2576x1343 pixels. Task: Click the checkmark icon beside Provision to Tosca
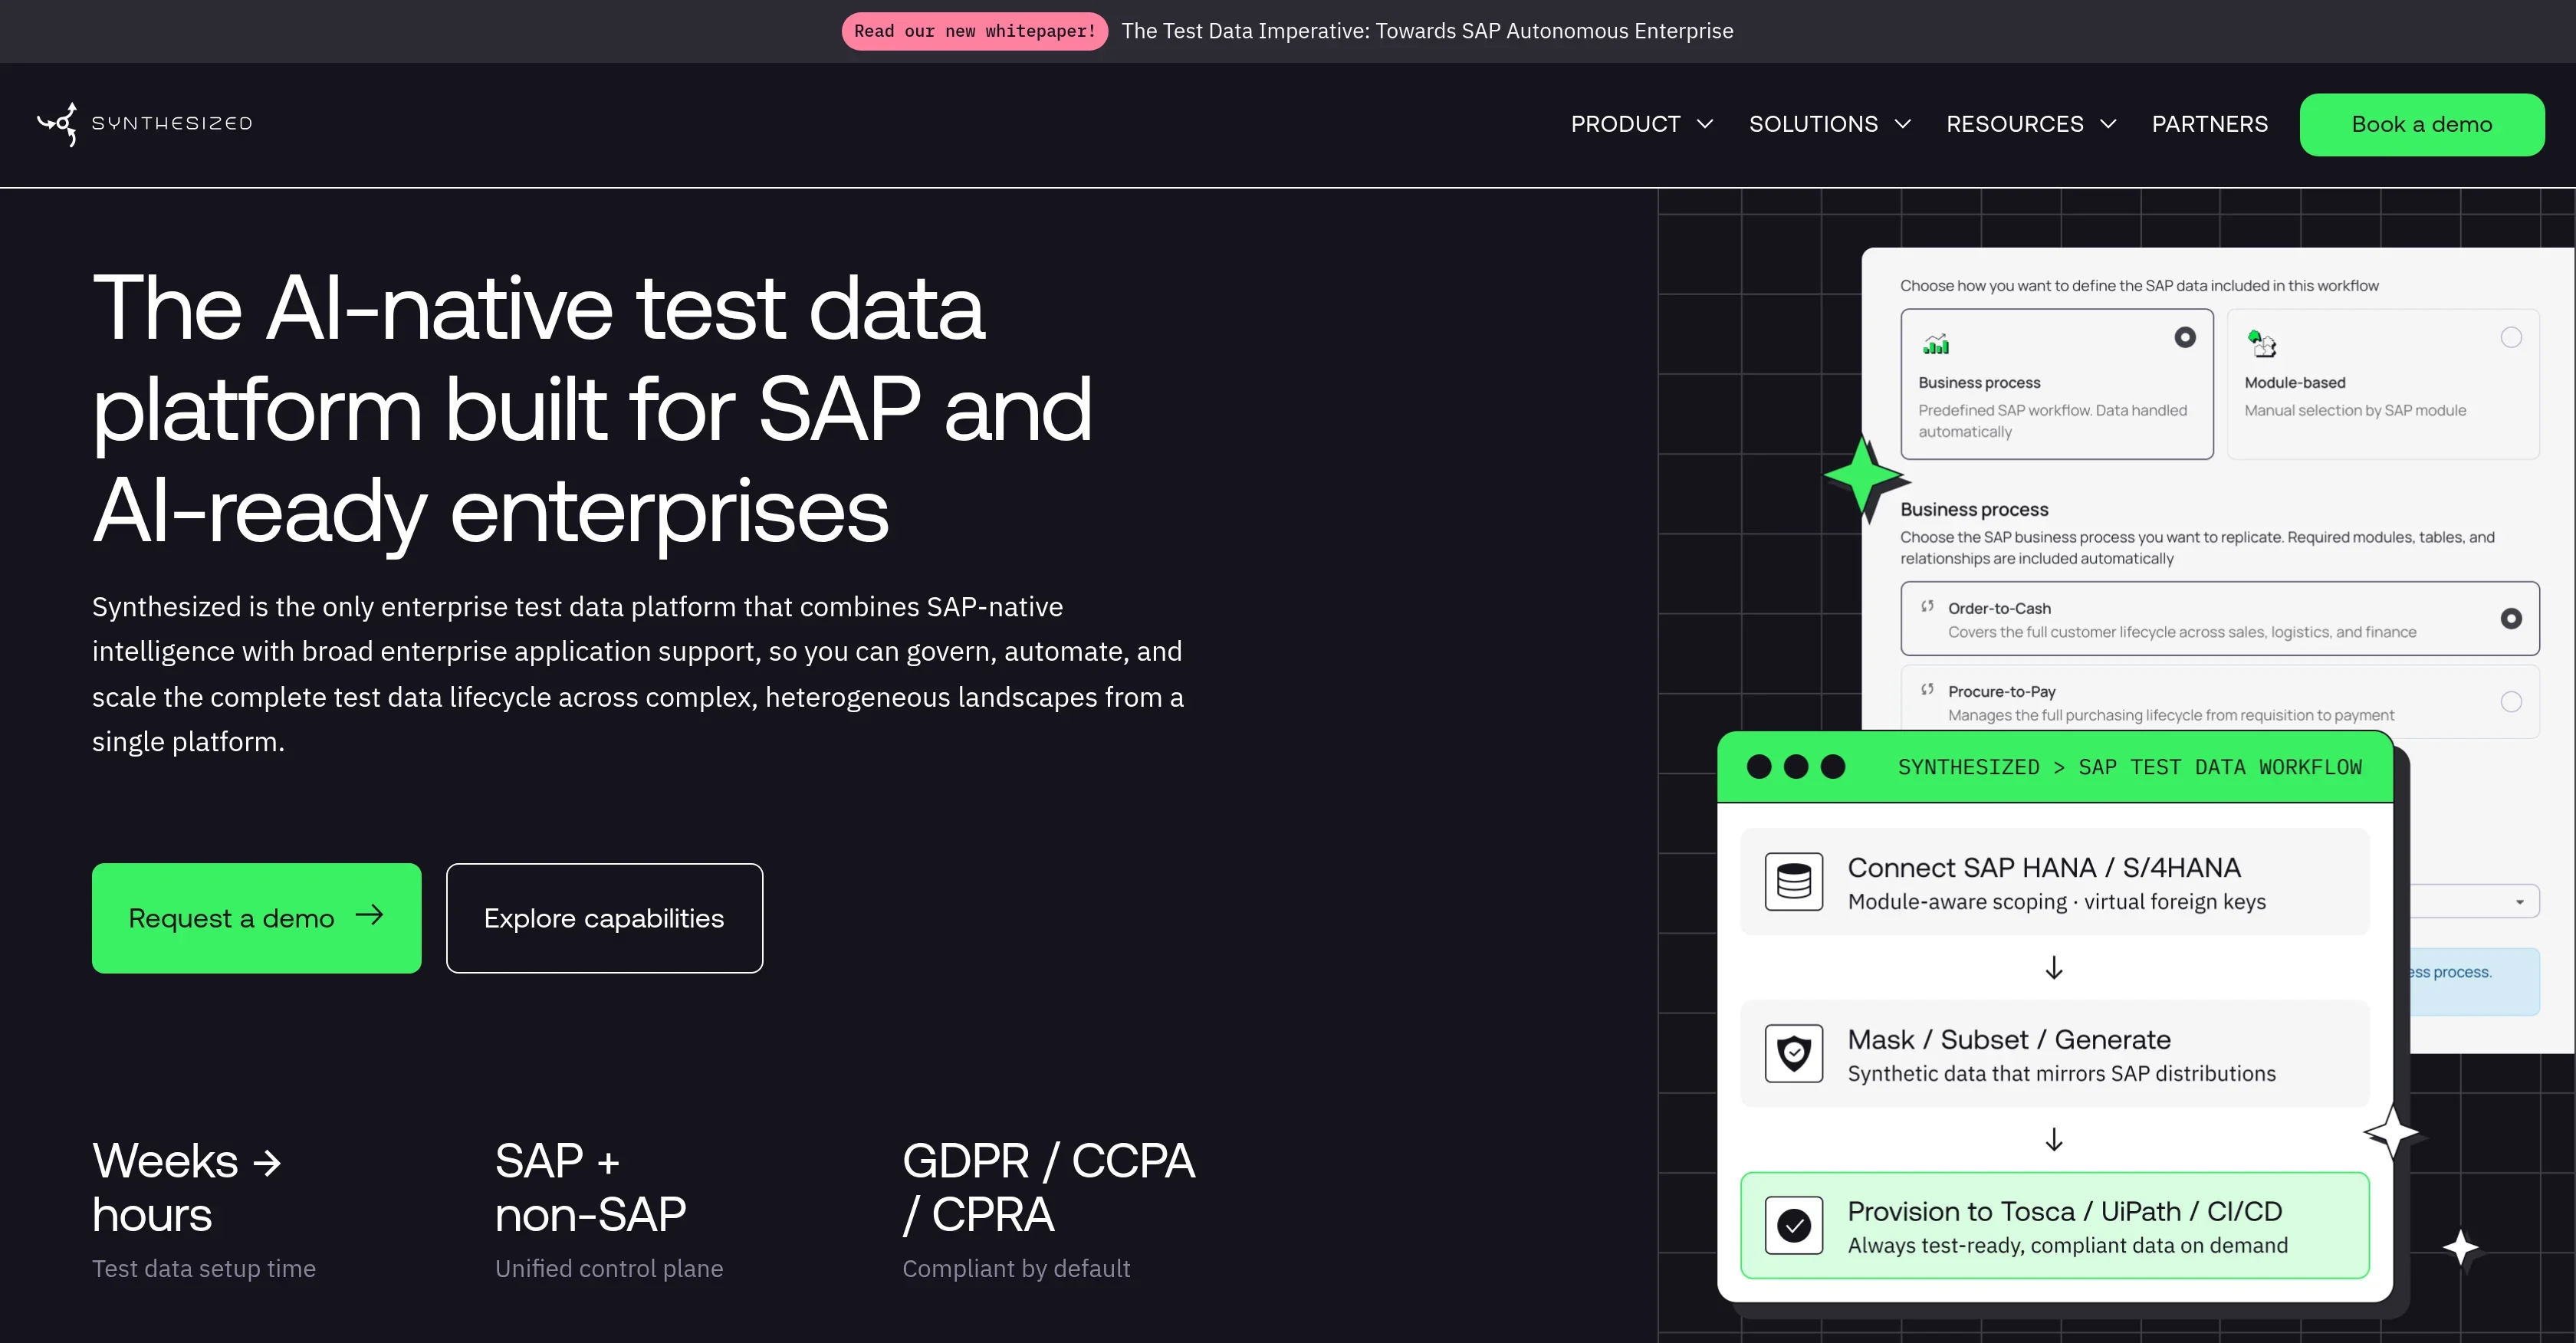[1794, 1225]
